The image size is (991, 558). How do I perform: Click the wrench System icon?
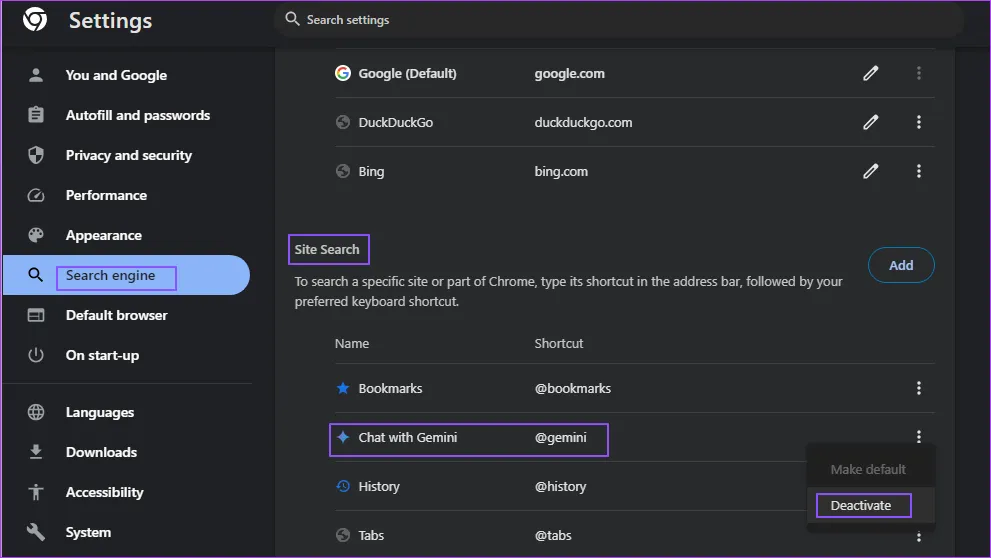coord(36,532)
